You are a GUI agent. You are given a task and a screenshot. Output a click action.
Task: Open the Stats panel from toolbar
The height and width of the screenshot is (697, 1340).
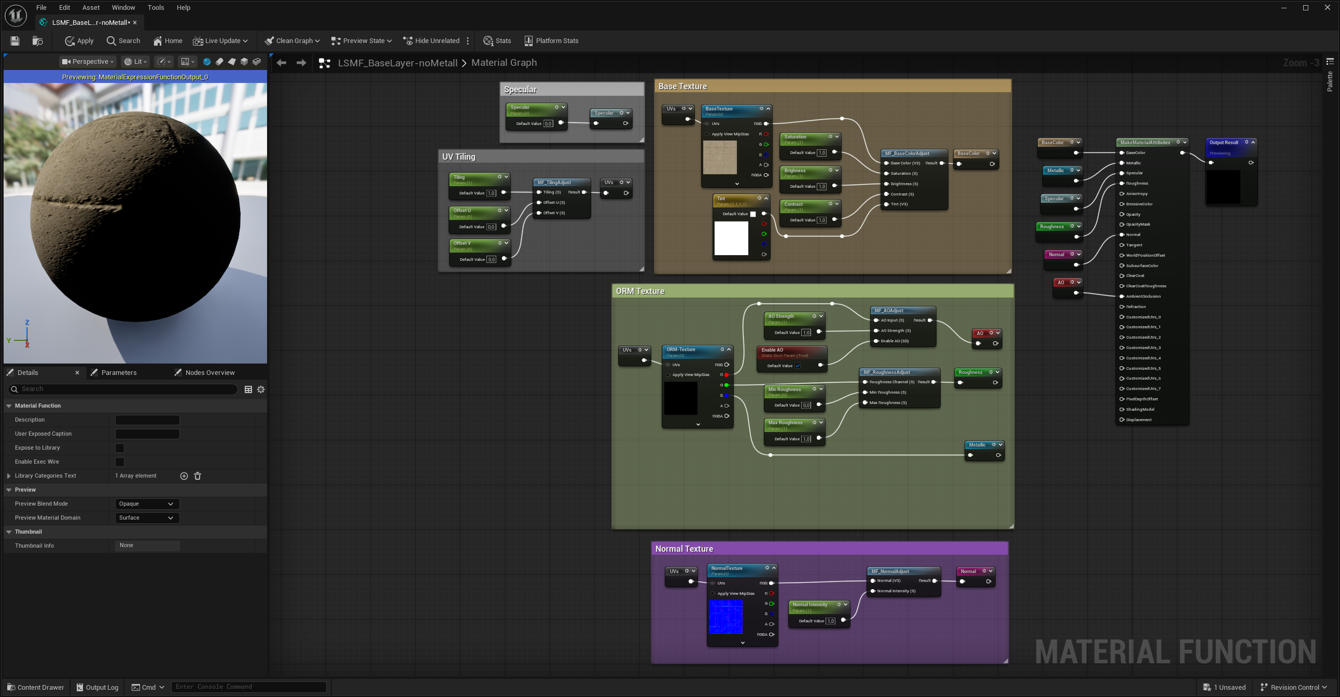(497, 41)
